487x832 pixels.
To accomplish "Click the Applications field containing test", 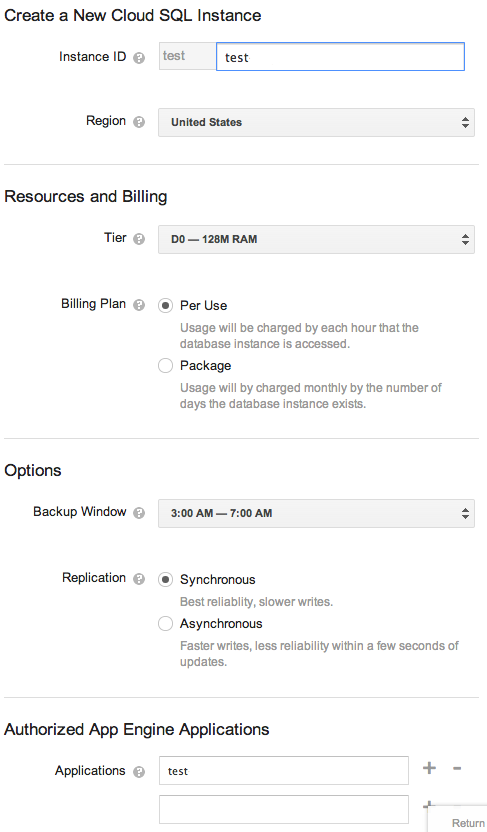I will (x=284, y=770).
